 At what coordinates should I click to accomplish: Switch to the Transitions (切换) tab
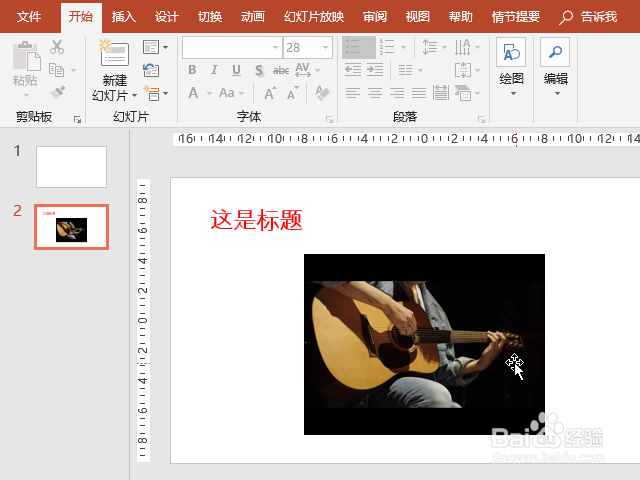pos(210,17)
